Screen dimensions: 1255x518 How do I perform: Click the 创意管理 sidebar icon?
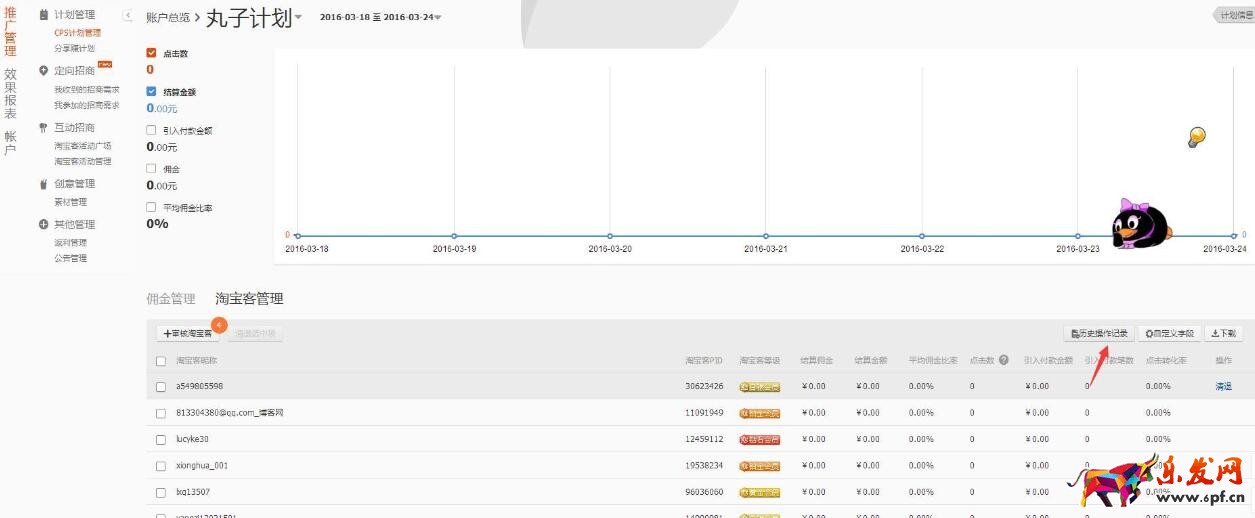click(43, 184)
